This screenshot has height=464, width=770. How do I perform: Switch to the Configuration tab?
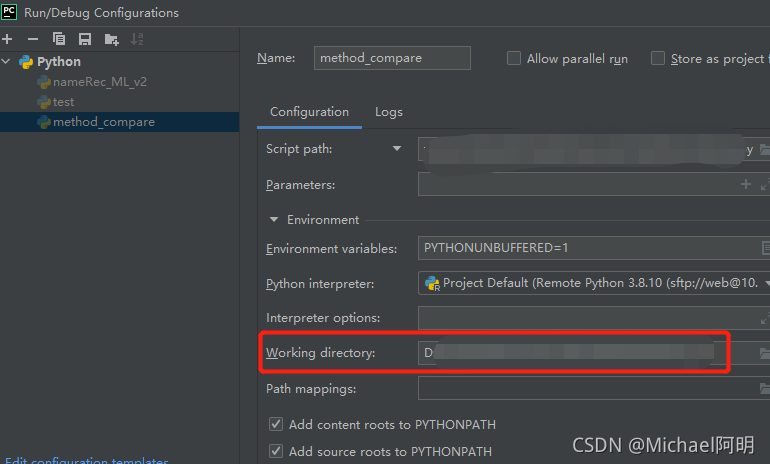tap(309, 112)
